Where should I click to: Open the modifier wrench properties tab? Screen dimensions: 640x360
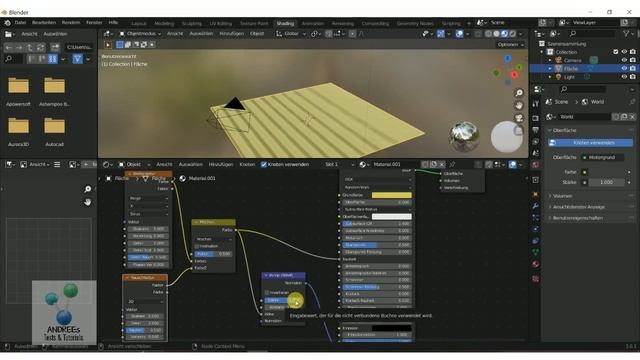pyautogui.click(x=536, y=206)
